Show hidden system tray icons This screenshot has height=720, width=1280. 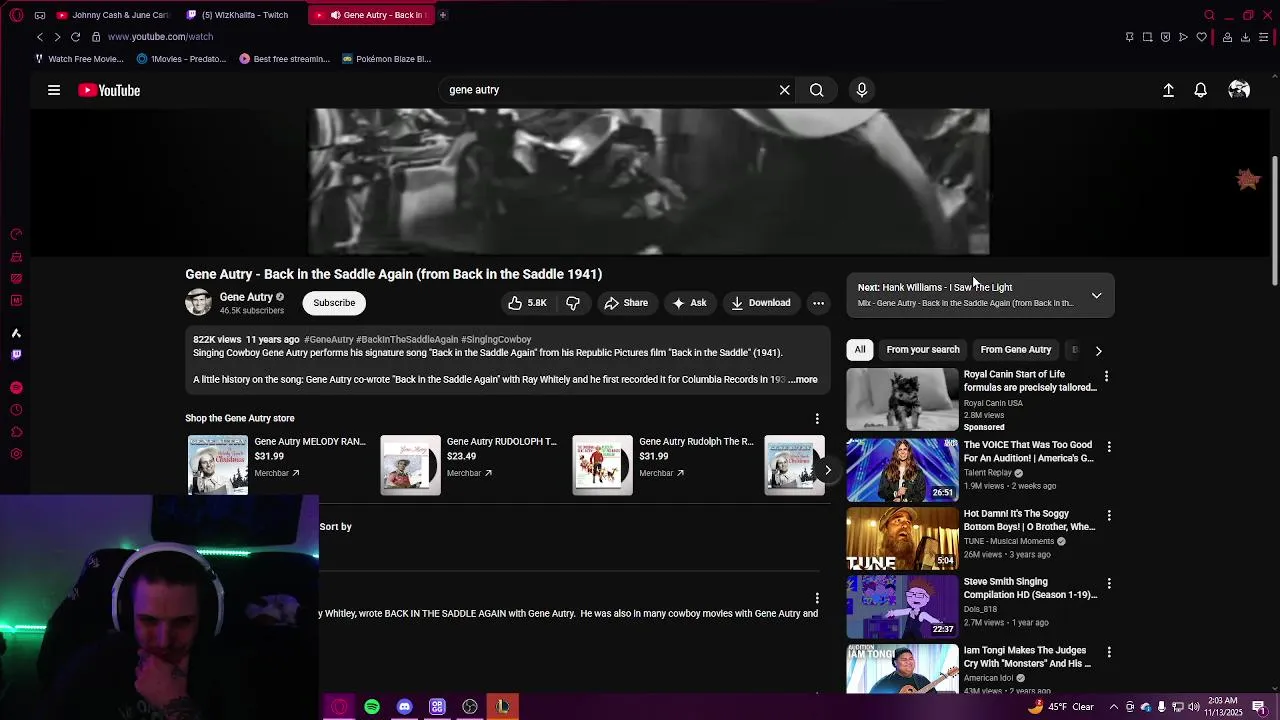[x=1114, y=707]
